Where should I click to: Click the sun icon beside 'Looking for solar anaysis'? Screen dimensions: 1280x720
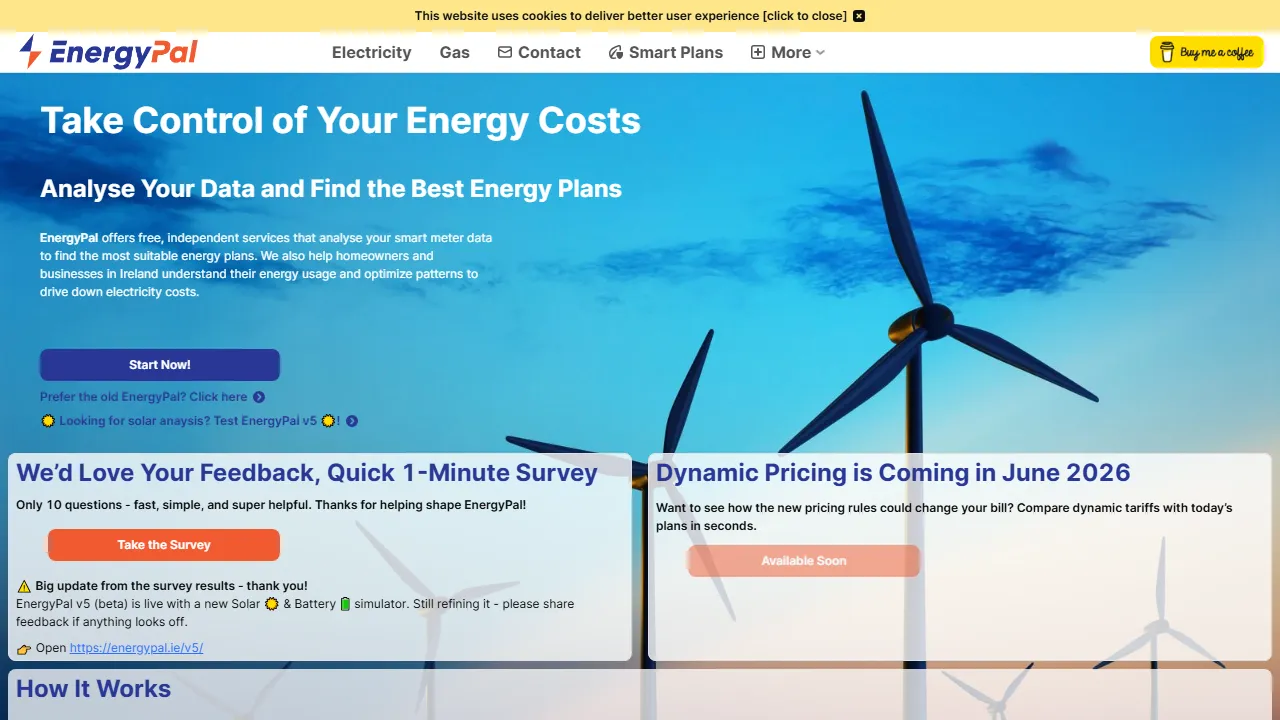tap(48, 420)
